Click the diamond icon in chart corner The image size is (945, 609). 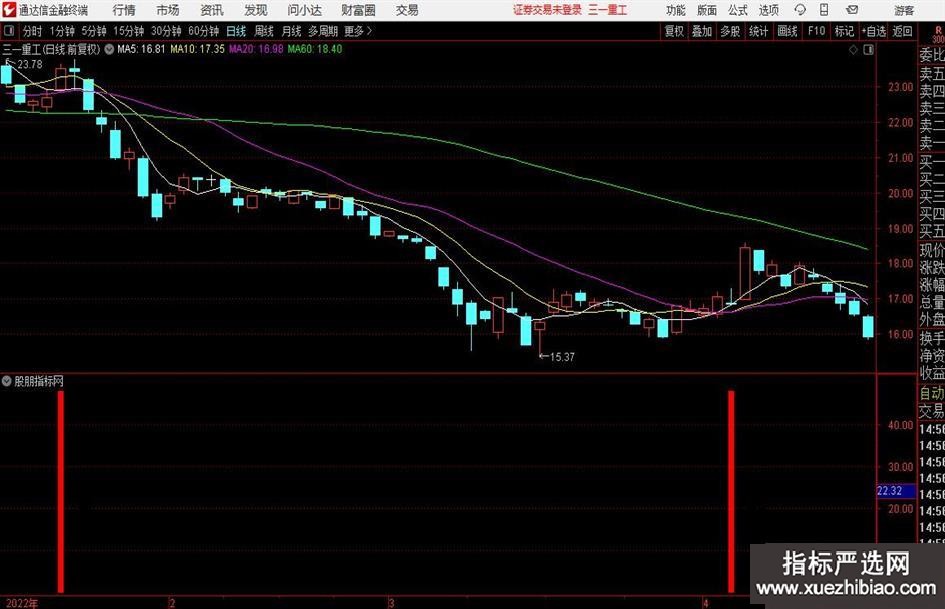[x=853, y=50]
